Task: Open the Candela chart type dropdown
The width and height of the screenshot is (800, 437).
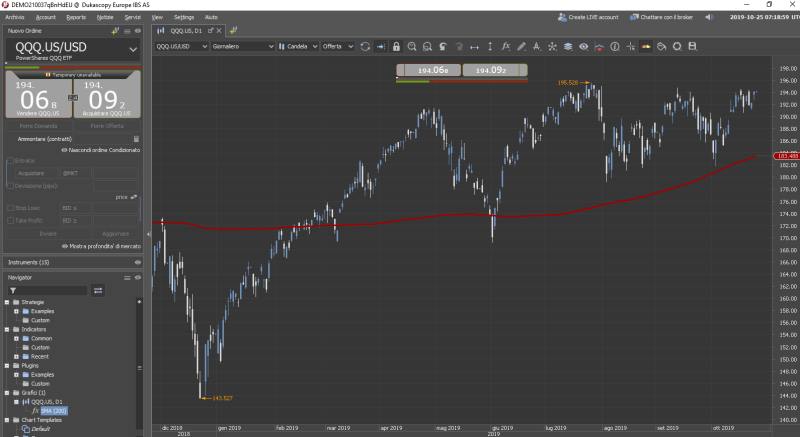Action: coord(298,46)
